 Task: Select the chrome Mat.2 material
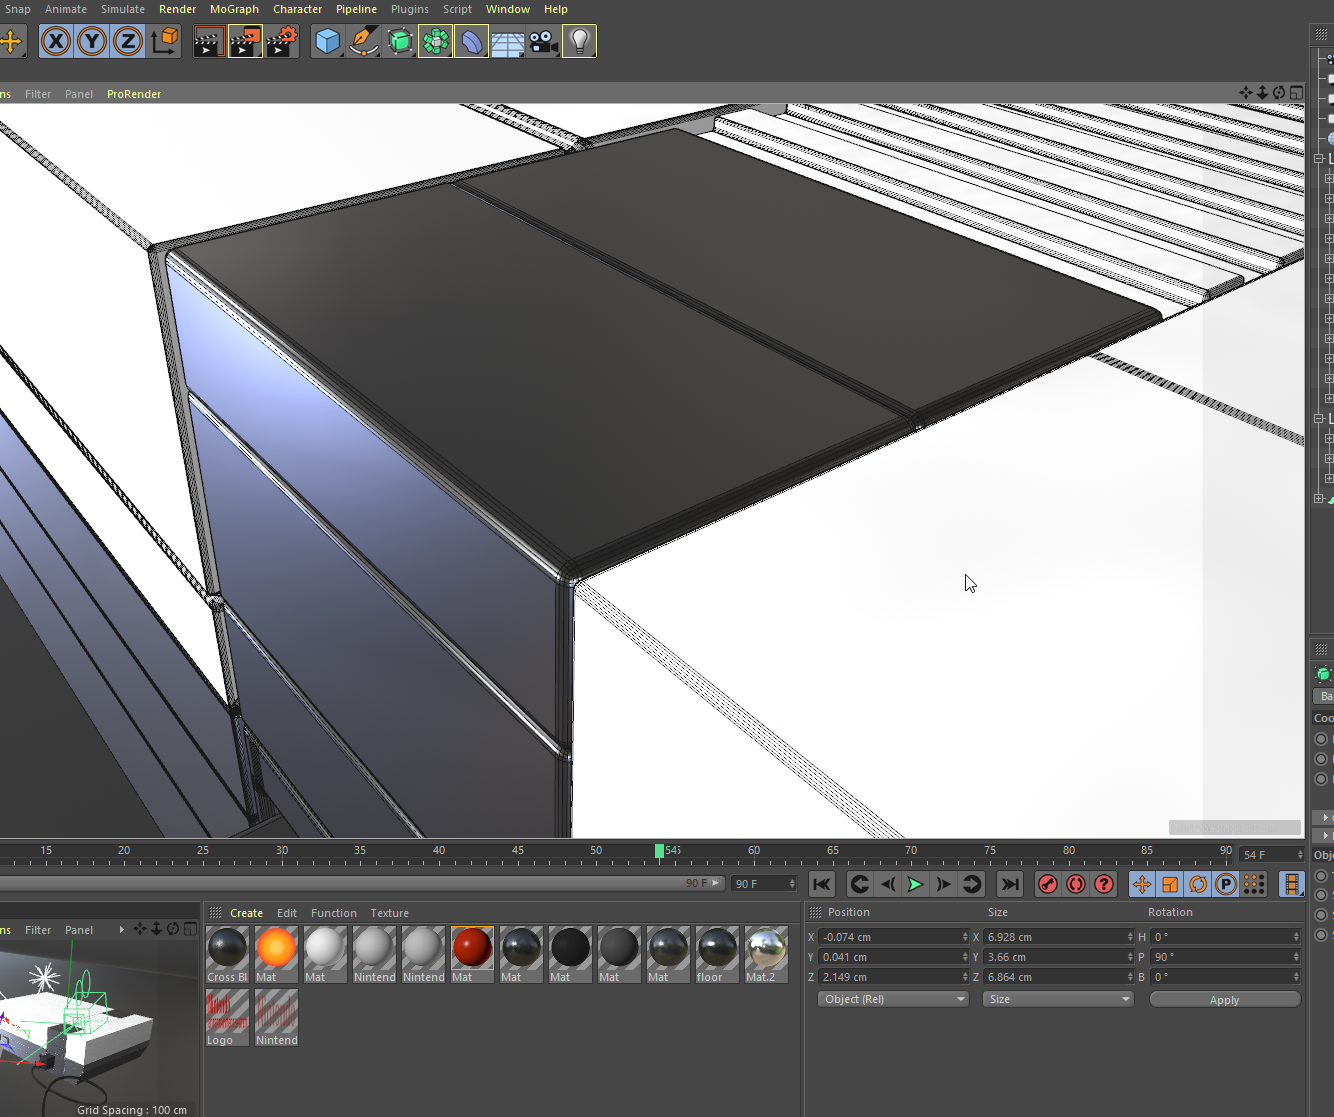coord(766,954)
